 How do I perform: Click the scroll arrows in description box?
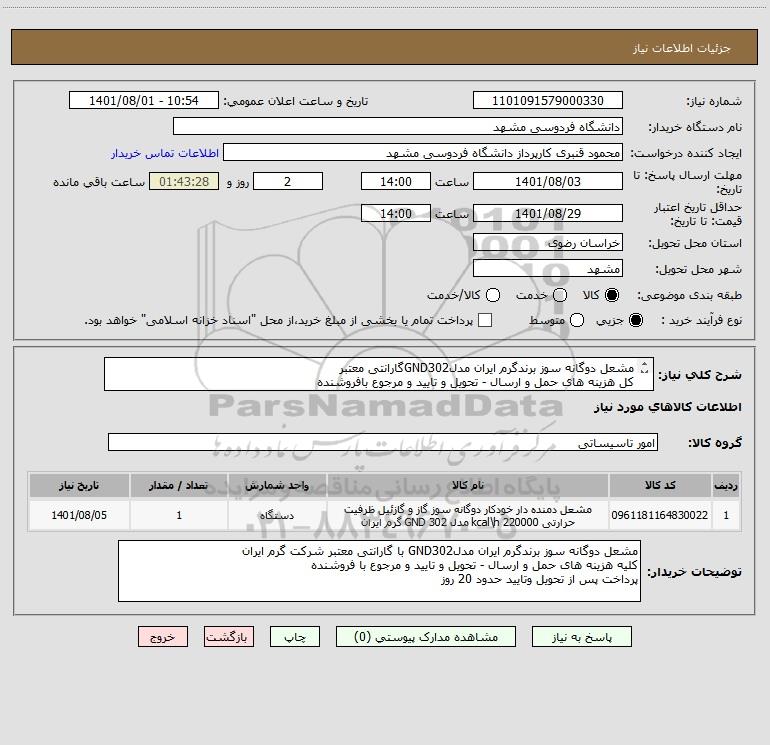click(645, 367)
